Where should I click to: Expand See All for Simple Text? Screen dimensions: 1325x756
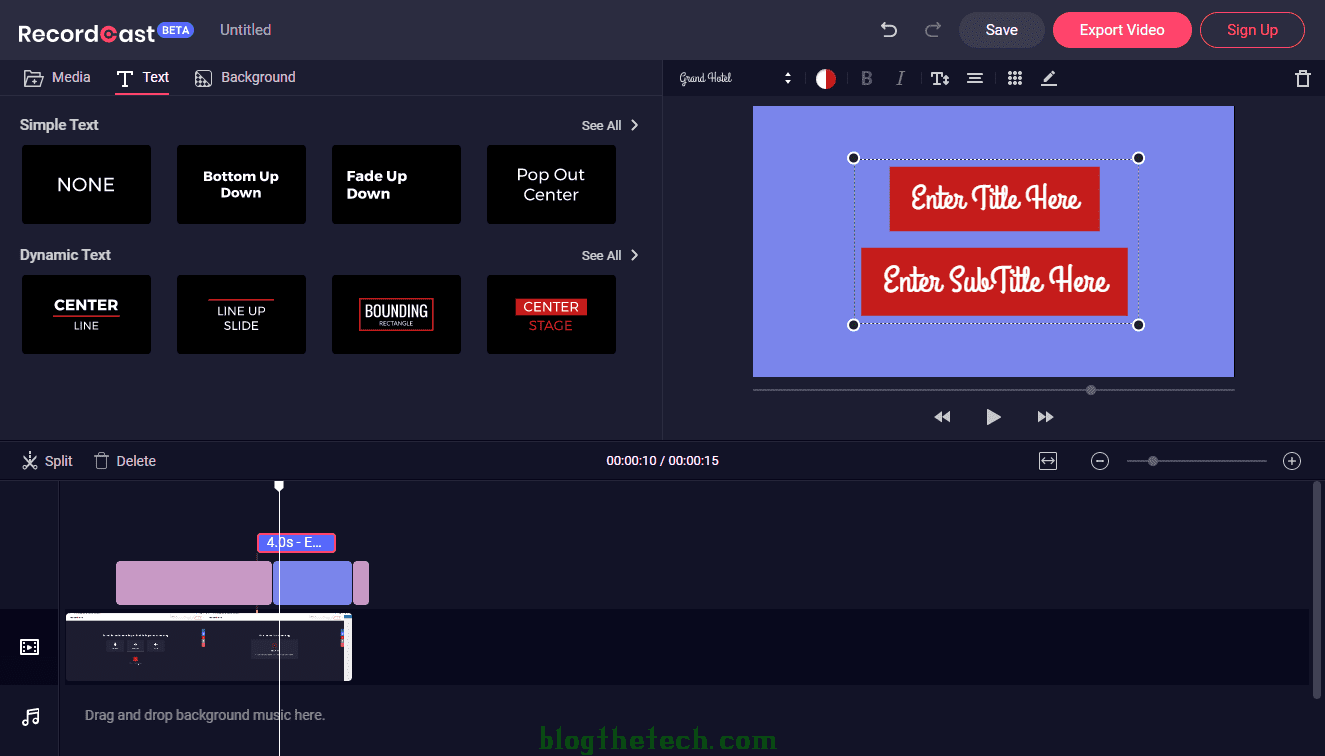[x=609, y=125]
